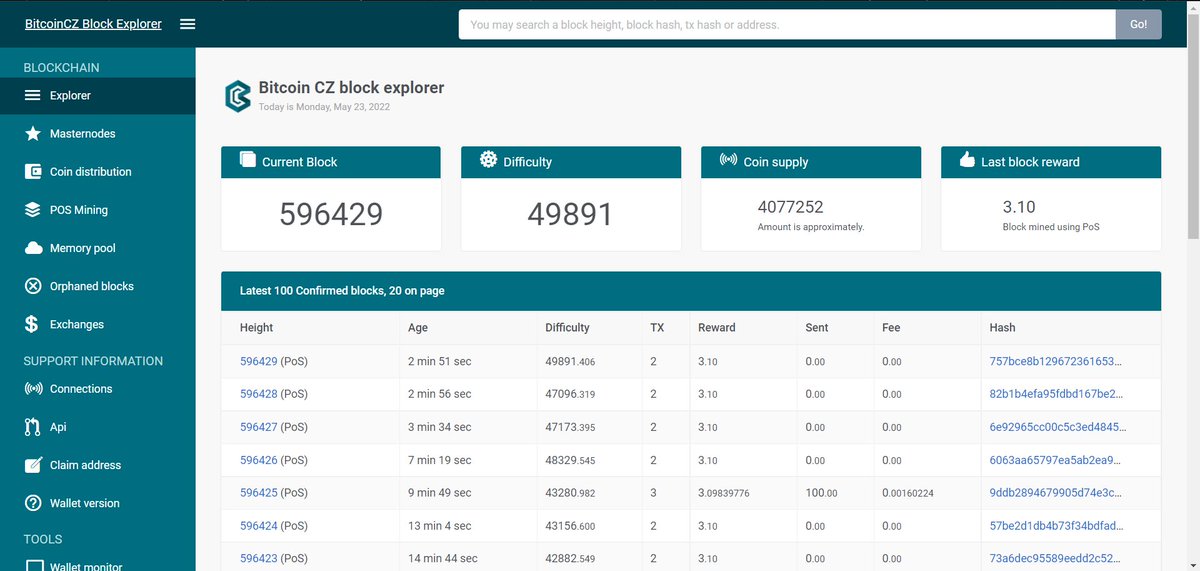The width and height of the screenshot is (1200, 571).
Task: Click the Exchanges dollar icon
Action: click(x=33, y=324)
